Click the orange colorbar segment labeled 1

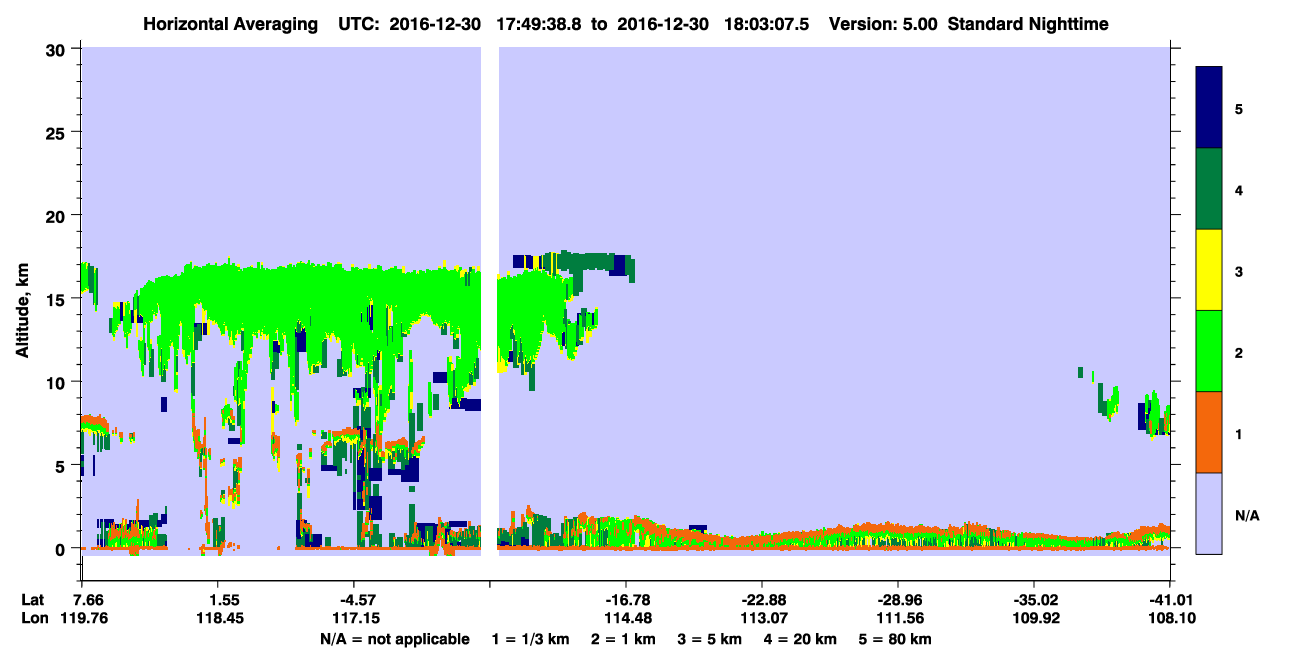tap(1209, 432)
